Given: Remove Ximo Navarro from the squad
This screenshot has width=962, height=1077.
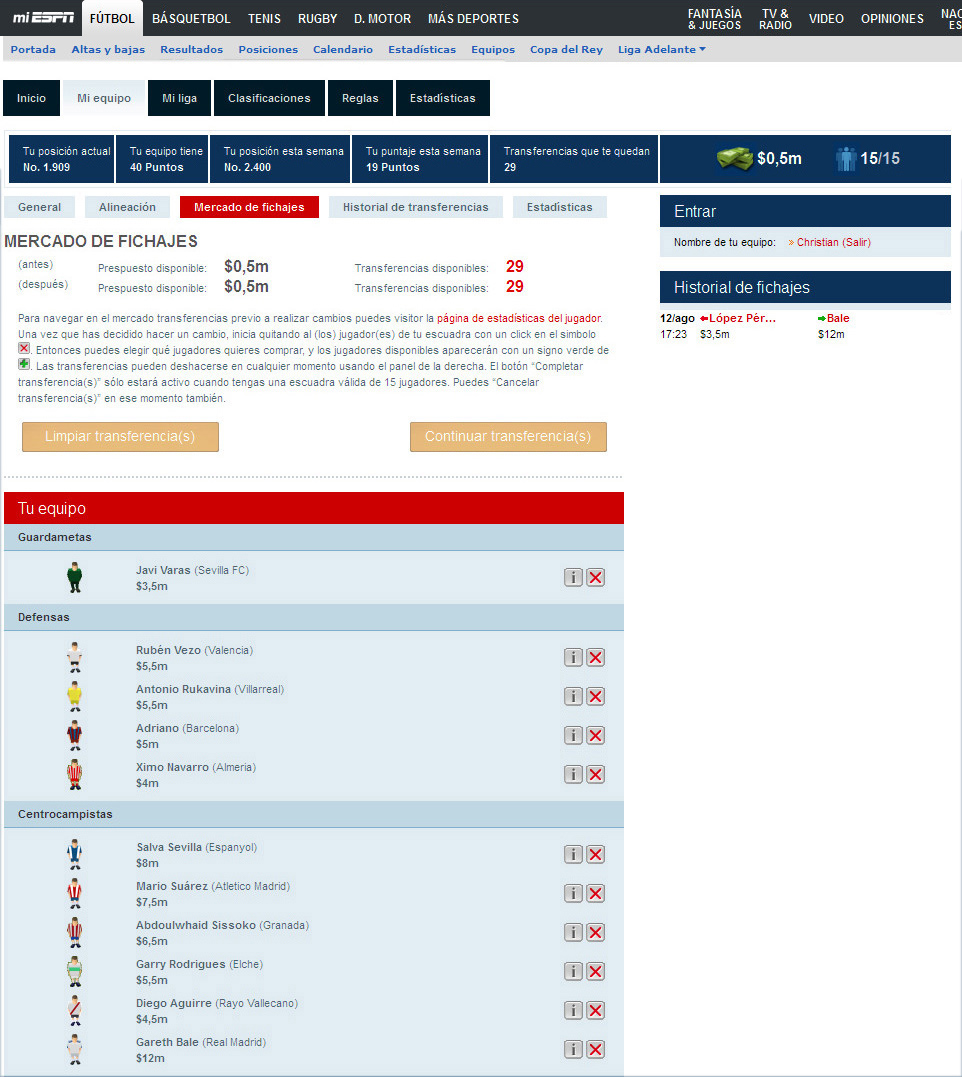Looking at the screenshot, I should 596,775.
